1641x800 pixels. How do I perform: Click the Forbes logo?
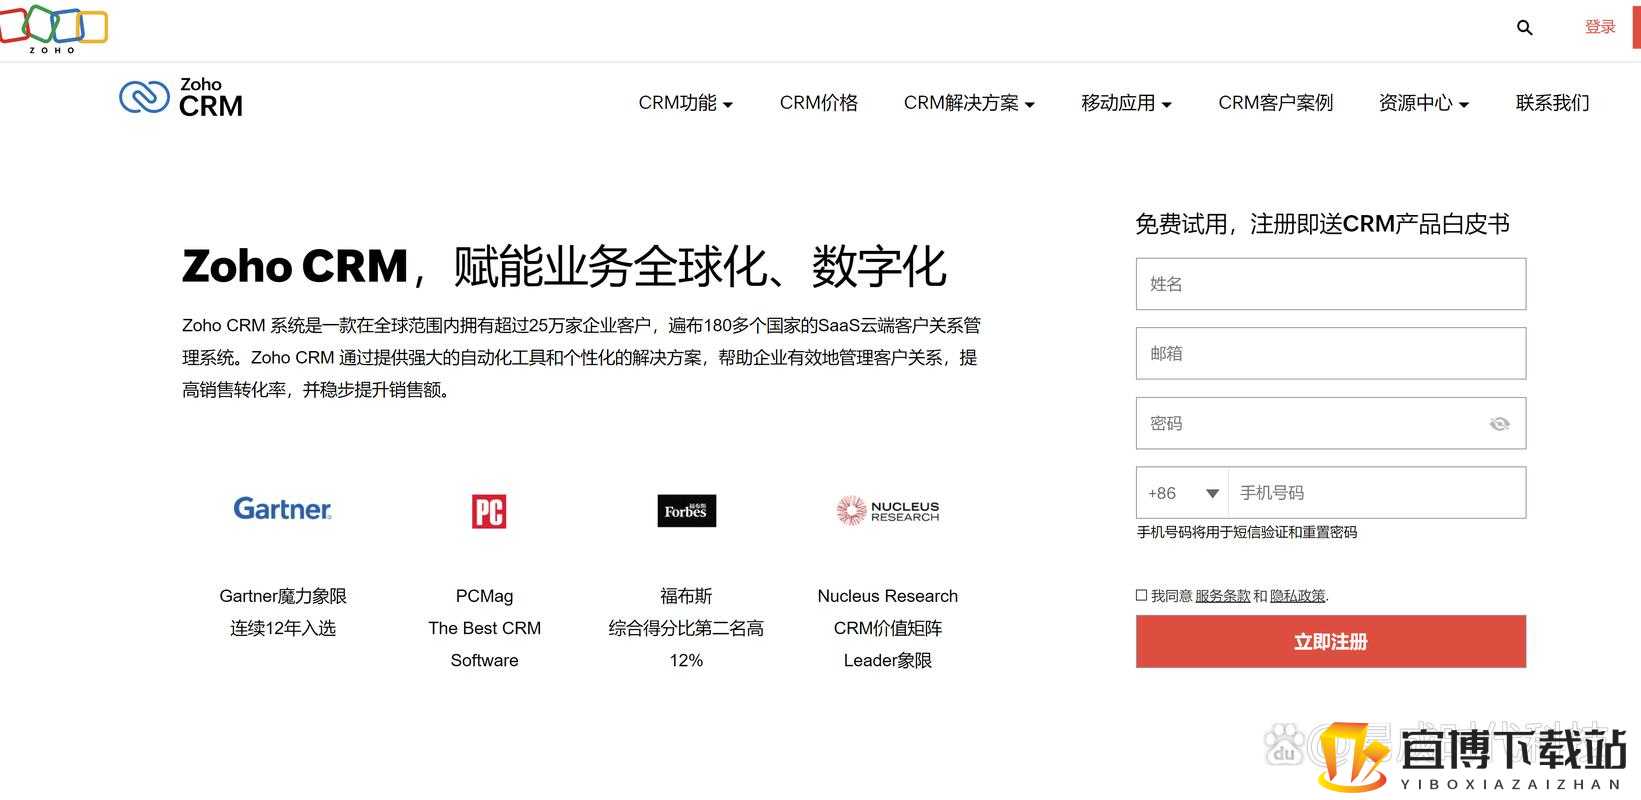point(686,511)
